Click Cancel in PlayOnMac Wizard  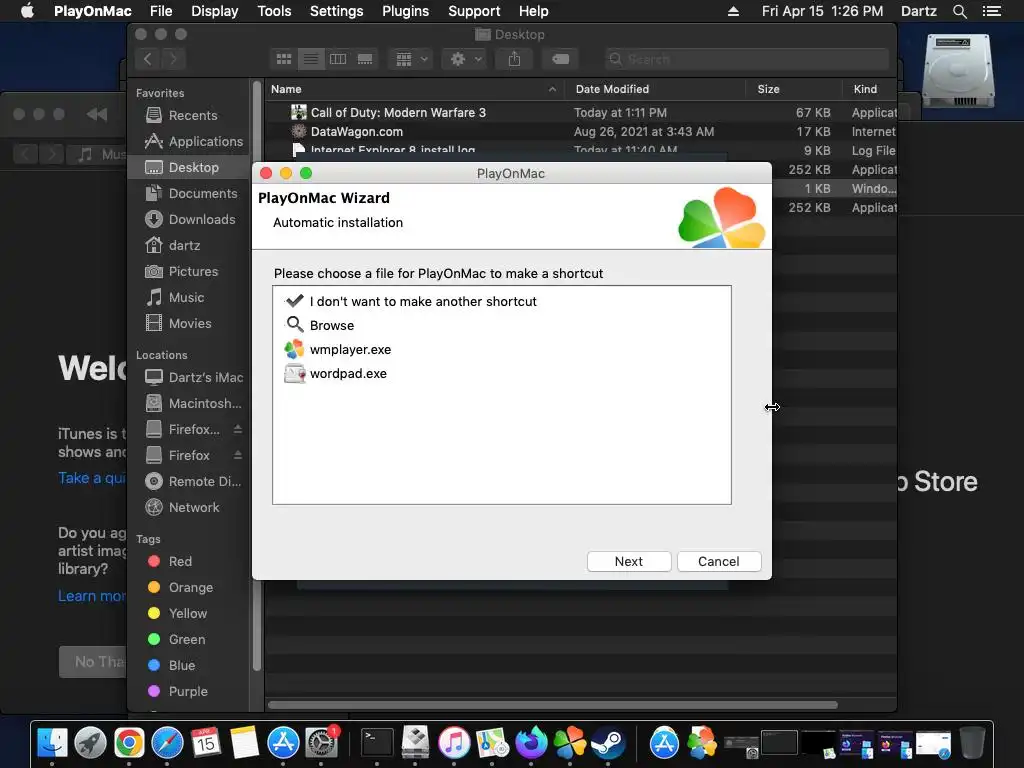tap(718, 562)
